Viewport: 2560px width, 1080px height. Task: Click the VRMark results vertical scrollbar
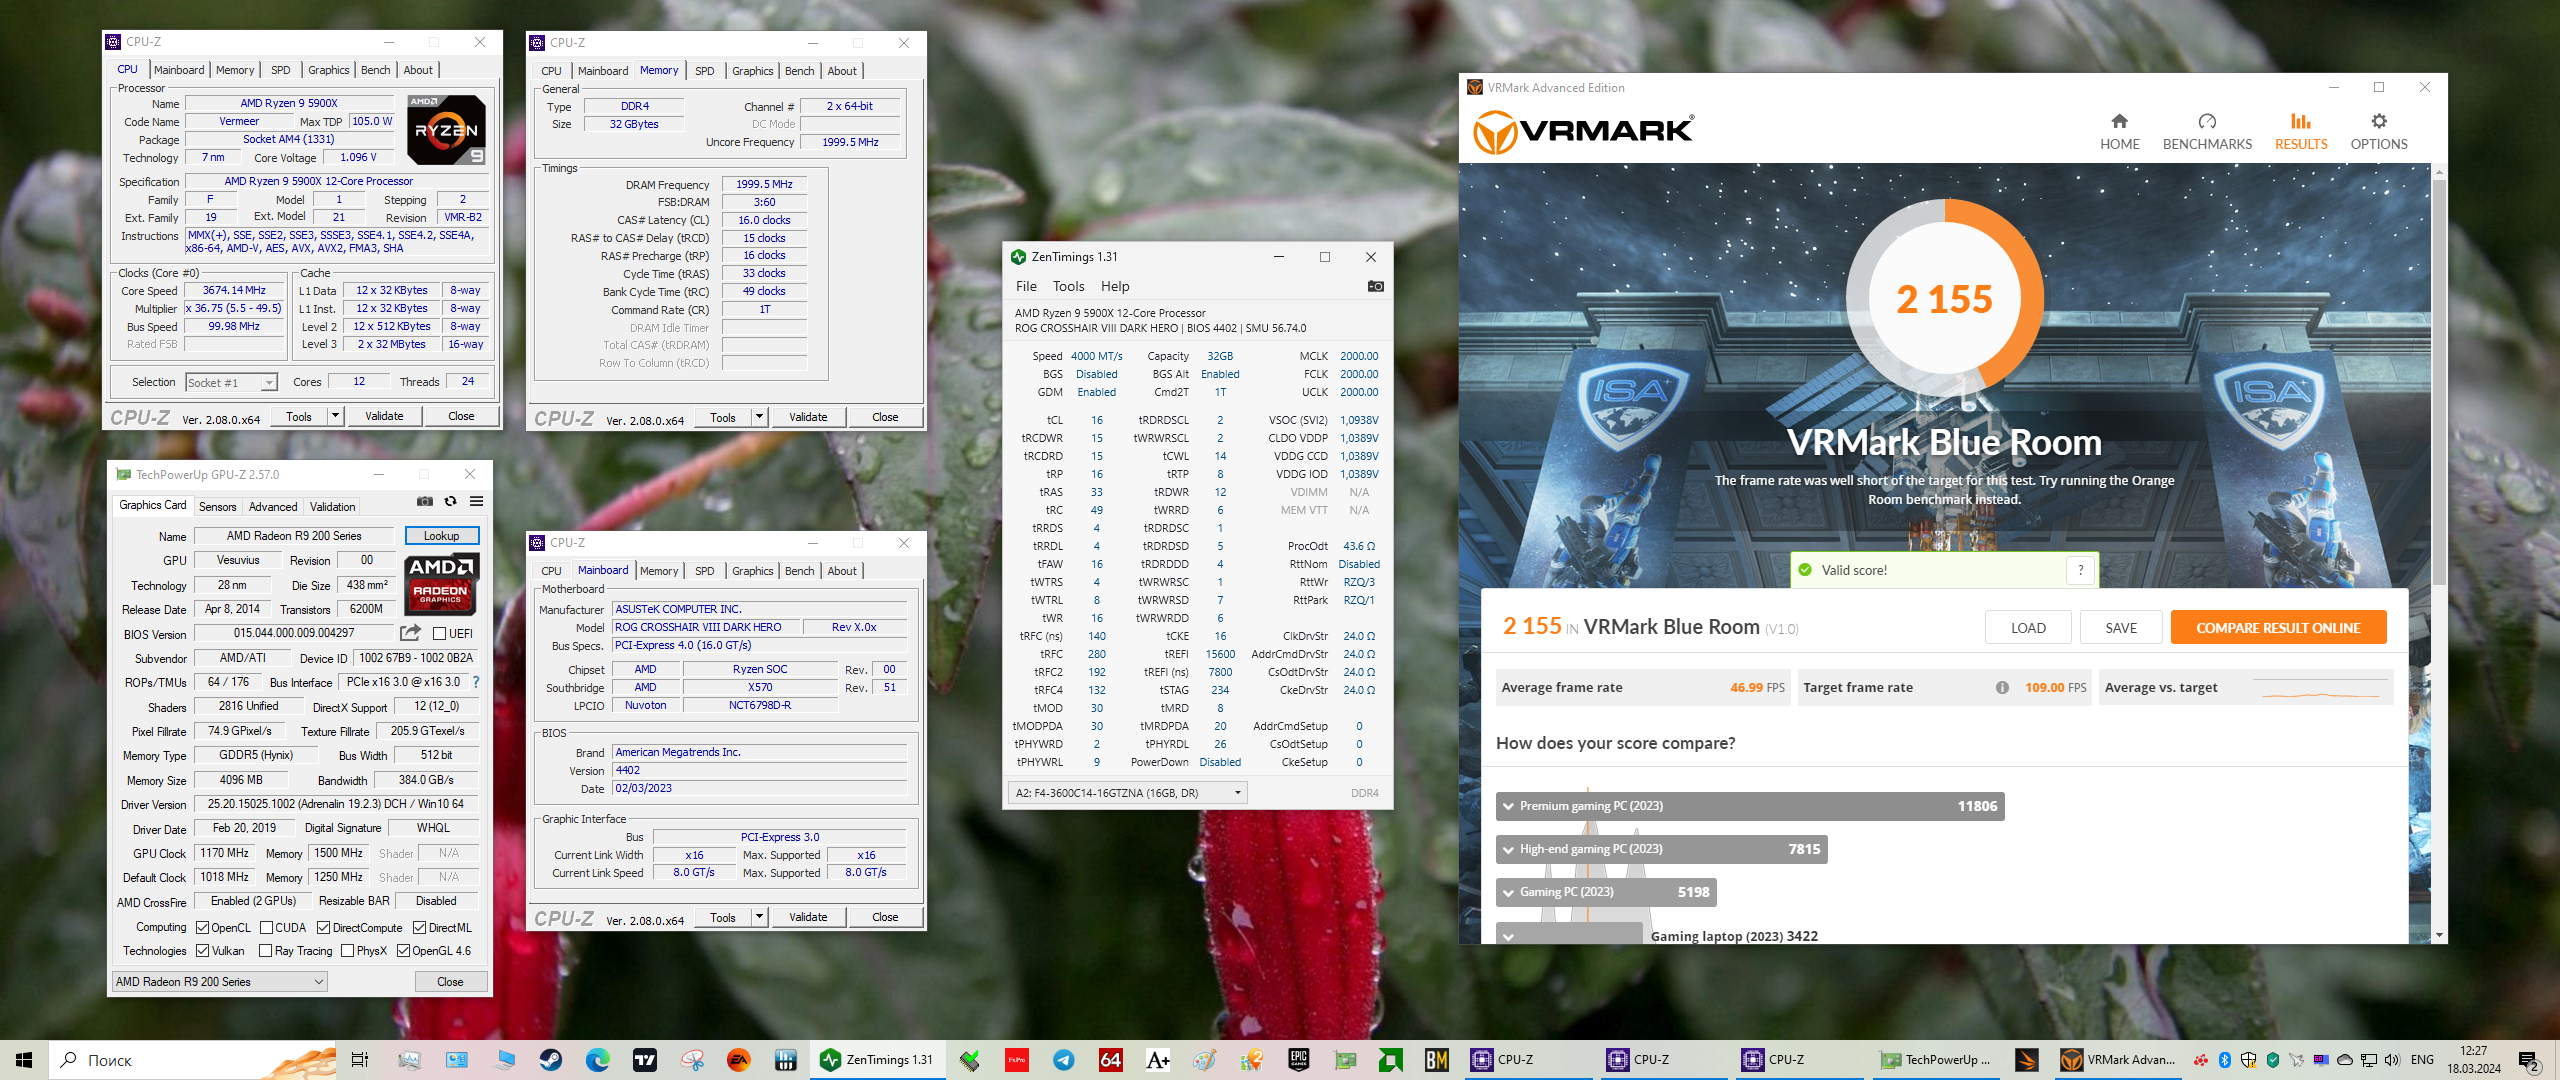[x=2440, y=380]
